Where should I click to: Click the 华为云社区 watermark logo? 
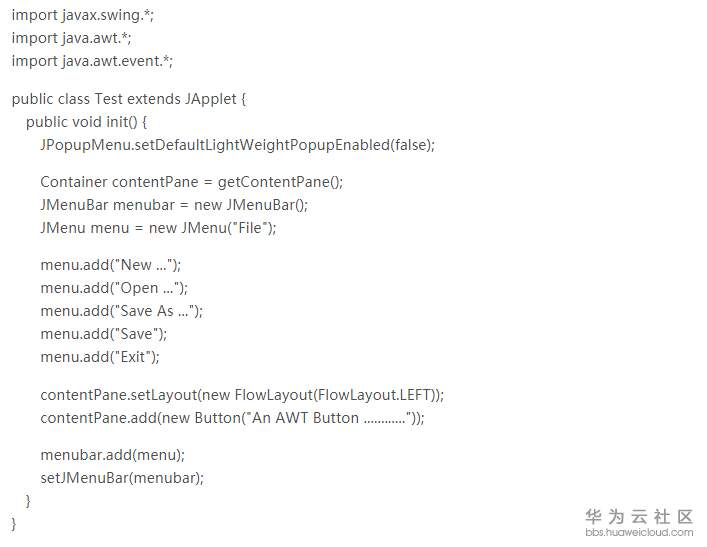coord(639,516)
